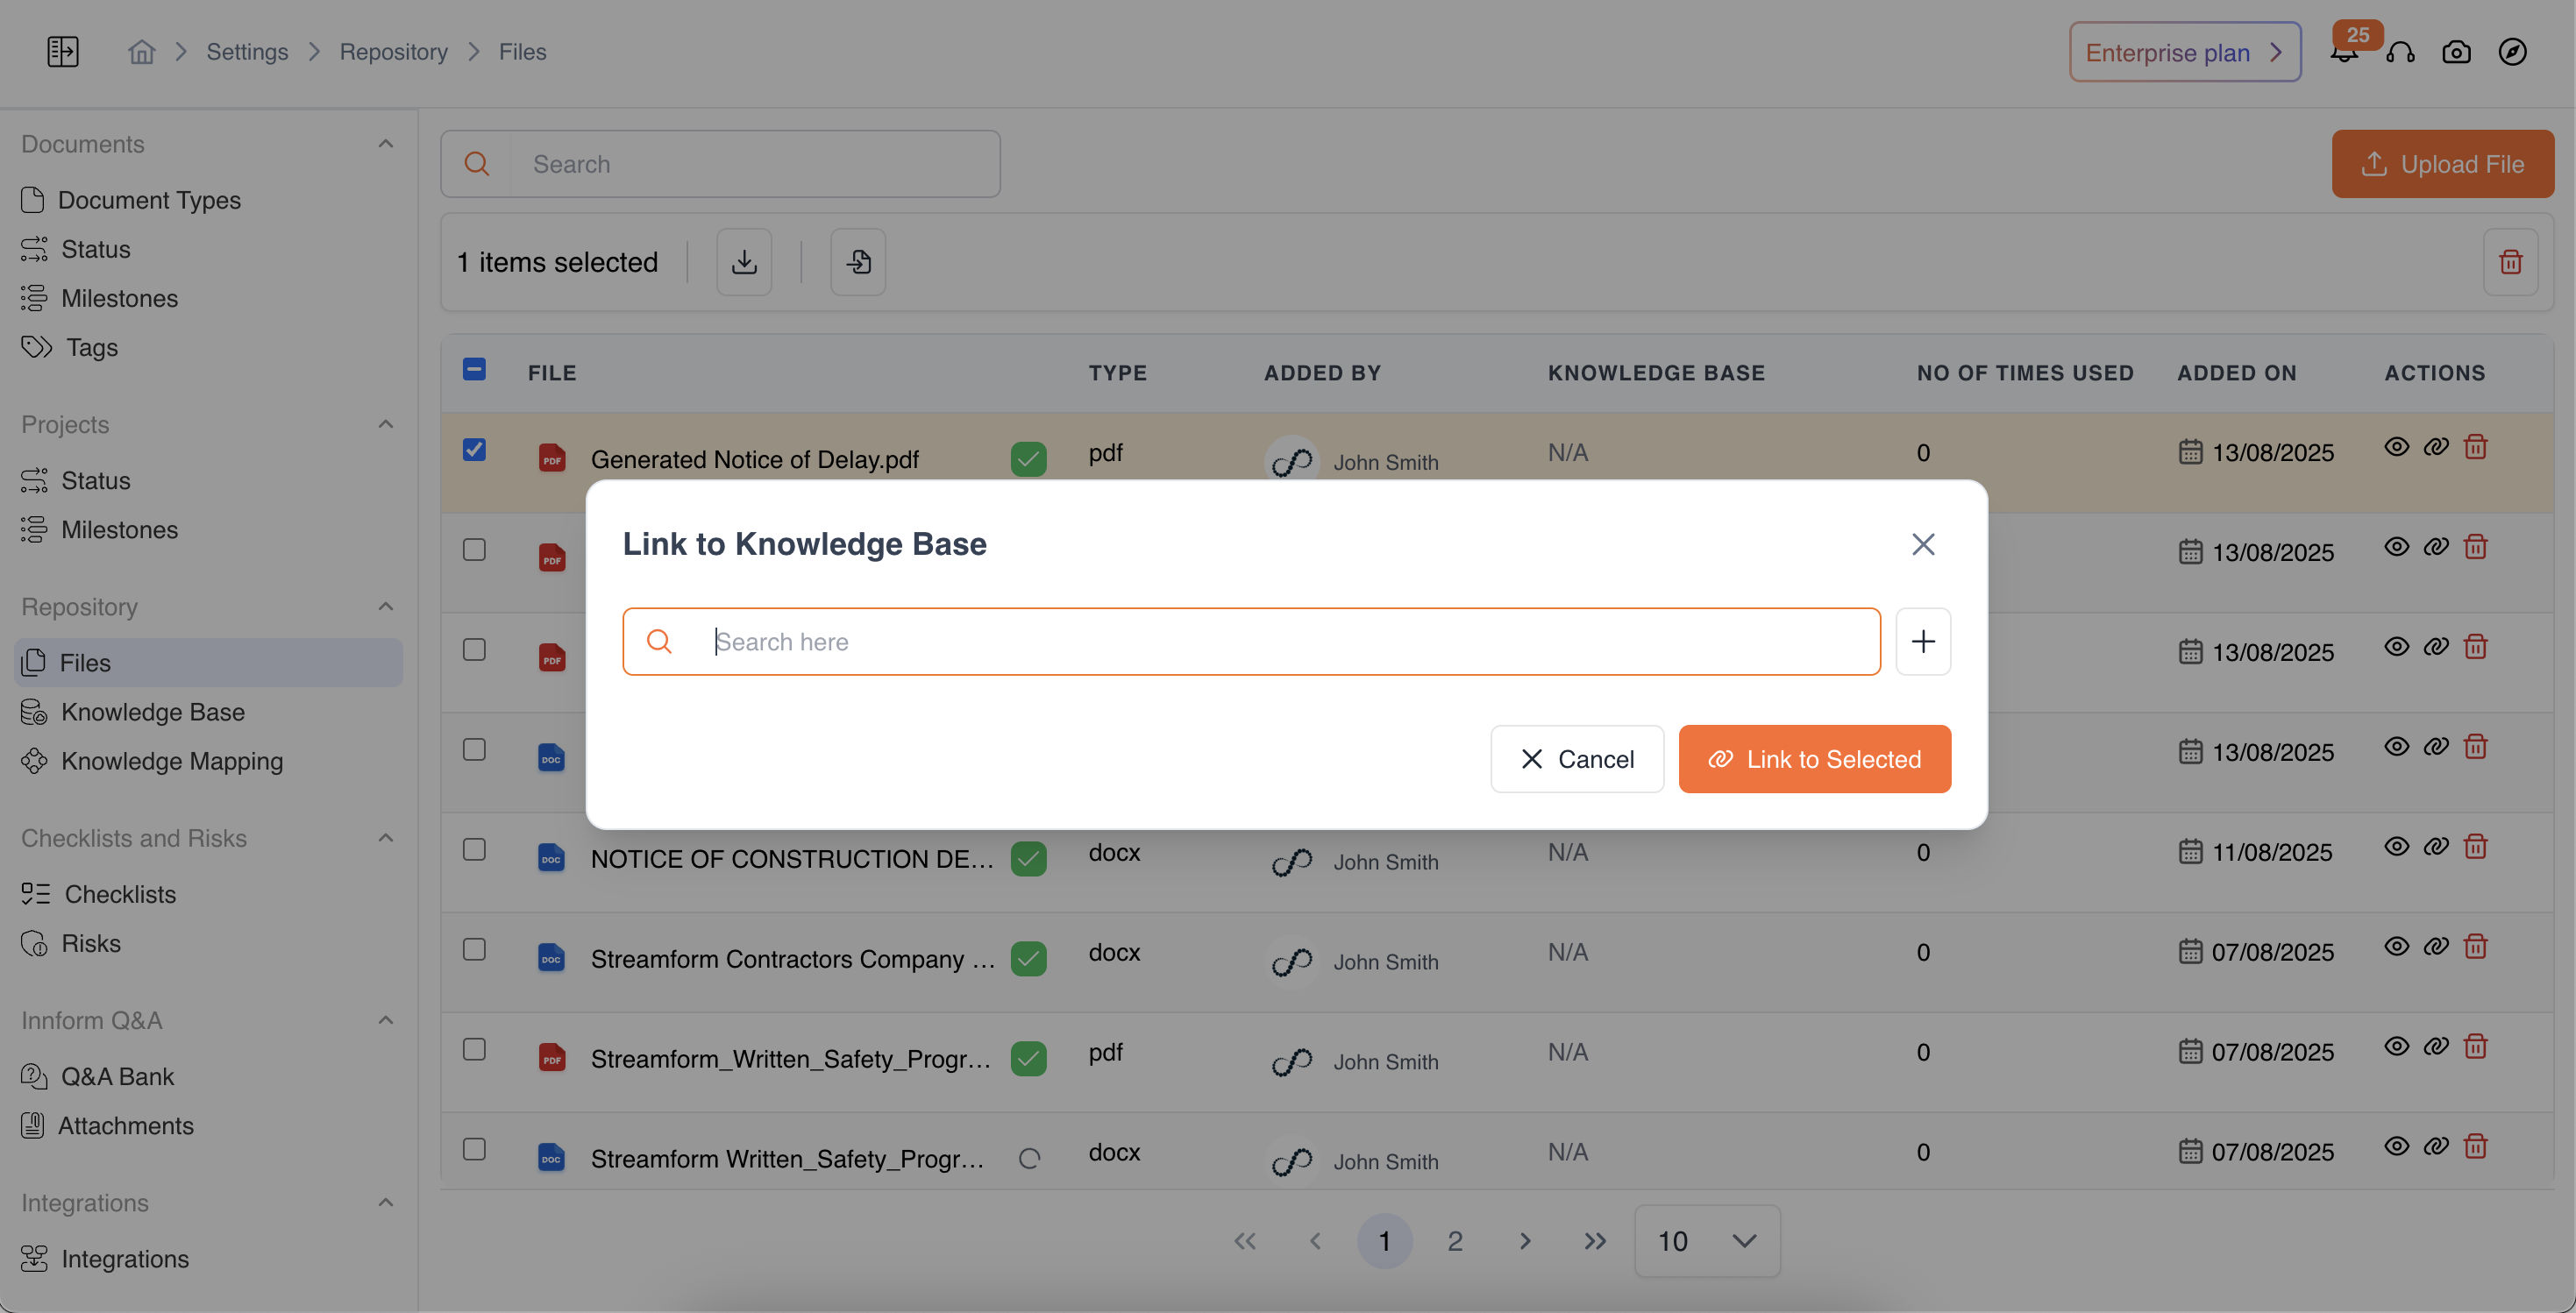The image size is (2576, 1313).
Task: Go to Q&A Bank in sidebar
Action: click(117, 1076)
